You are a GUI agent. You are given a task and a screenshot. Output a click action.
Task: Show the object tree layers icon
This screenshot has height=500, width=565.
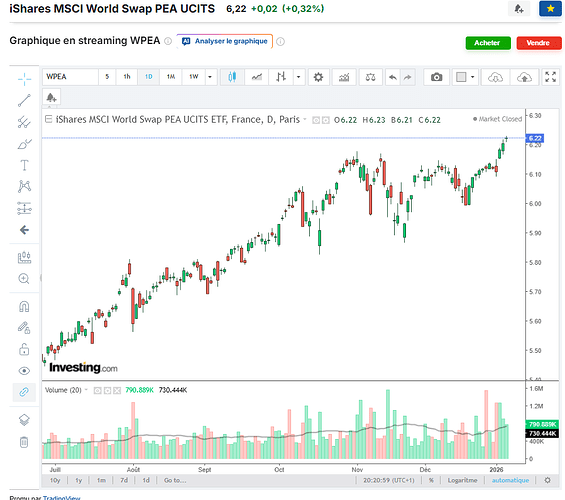click(x=24, y=420)
